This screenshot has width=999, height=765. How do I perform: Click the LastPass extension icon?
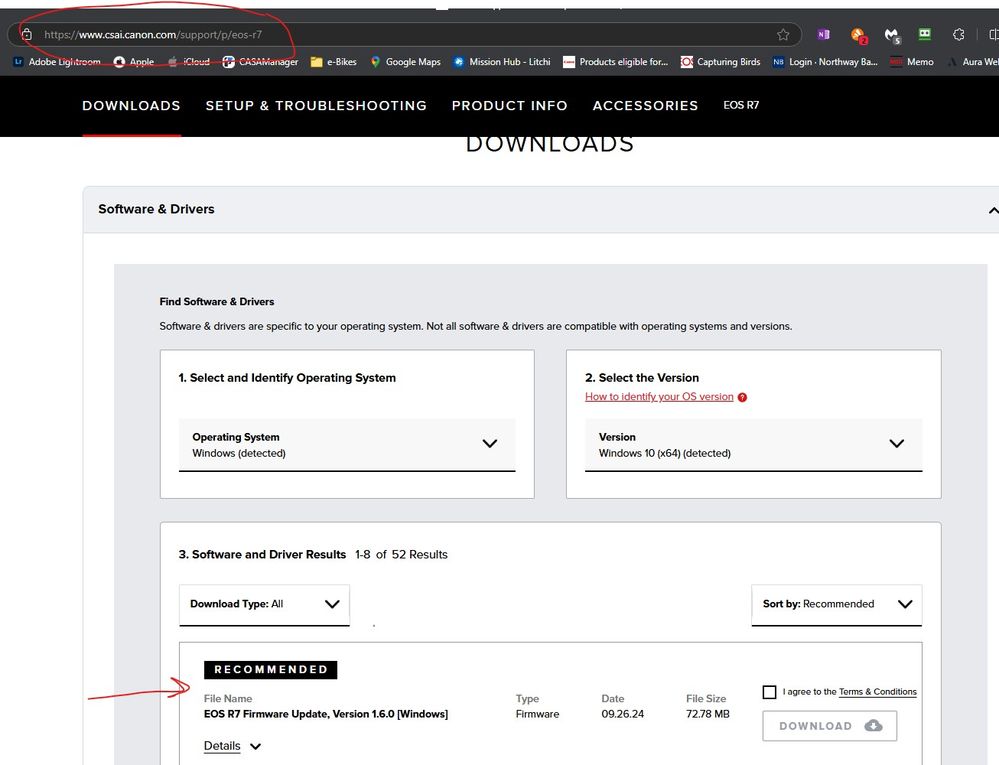tap(924, 34)
